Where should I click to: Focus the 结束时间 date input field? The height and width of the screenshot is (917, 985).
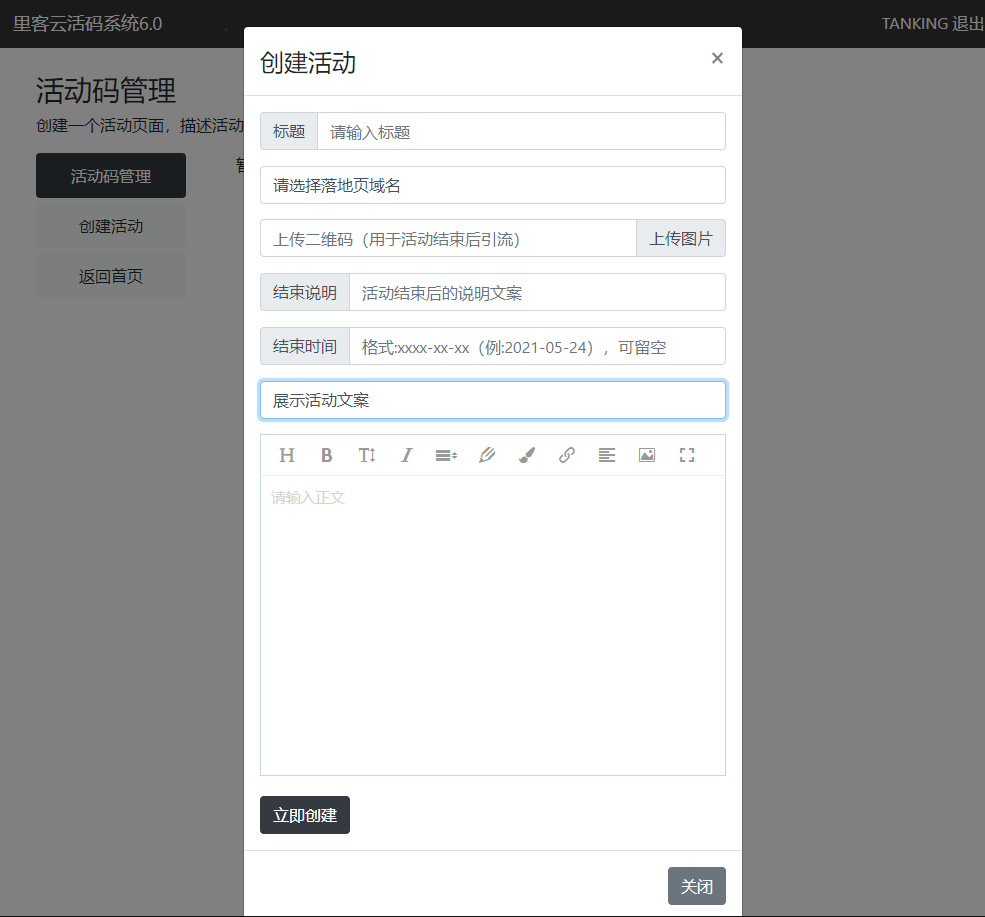pyautogui.click(x=537, y=347)
